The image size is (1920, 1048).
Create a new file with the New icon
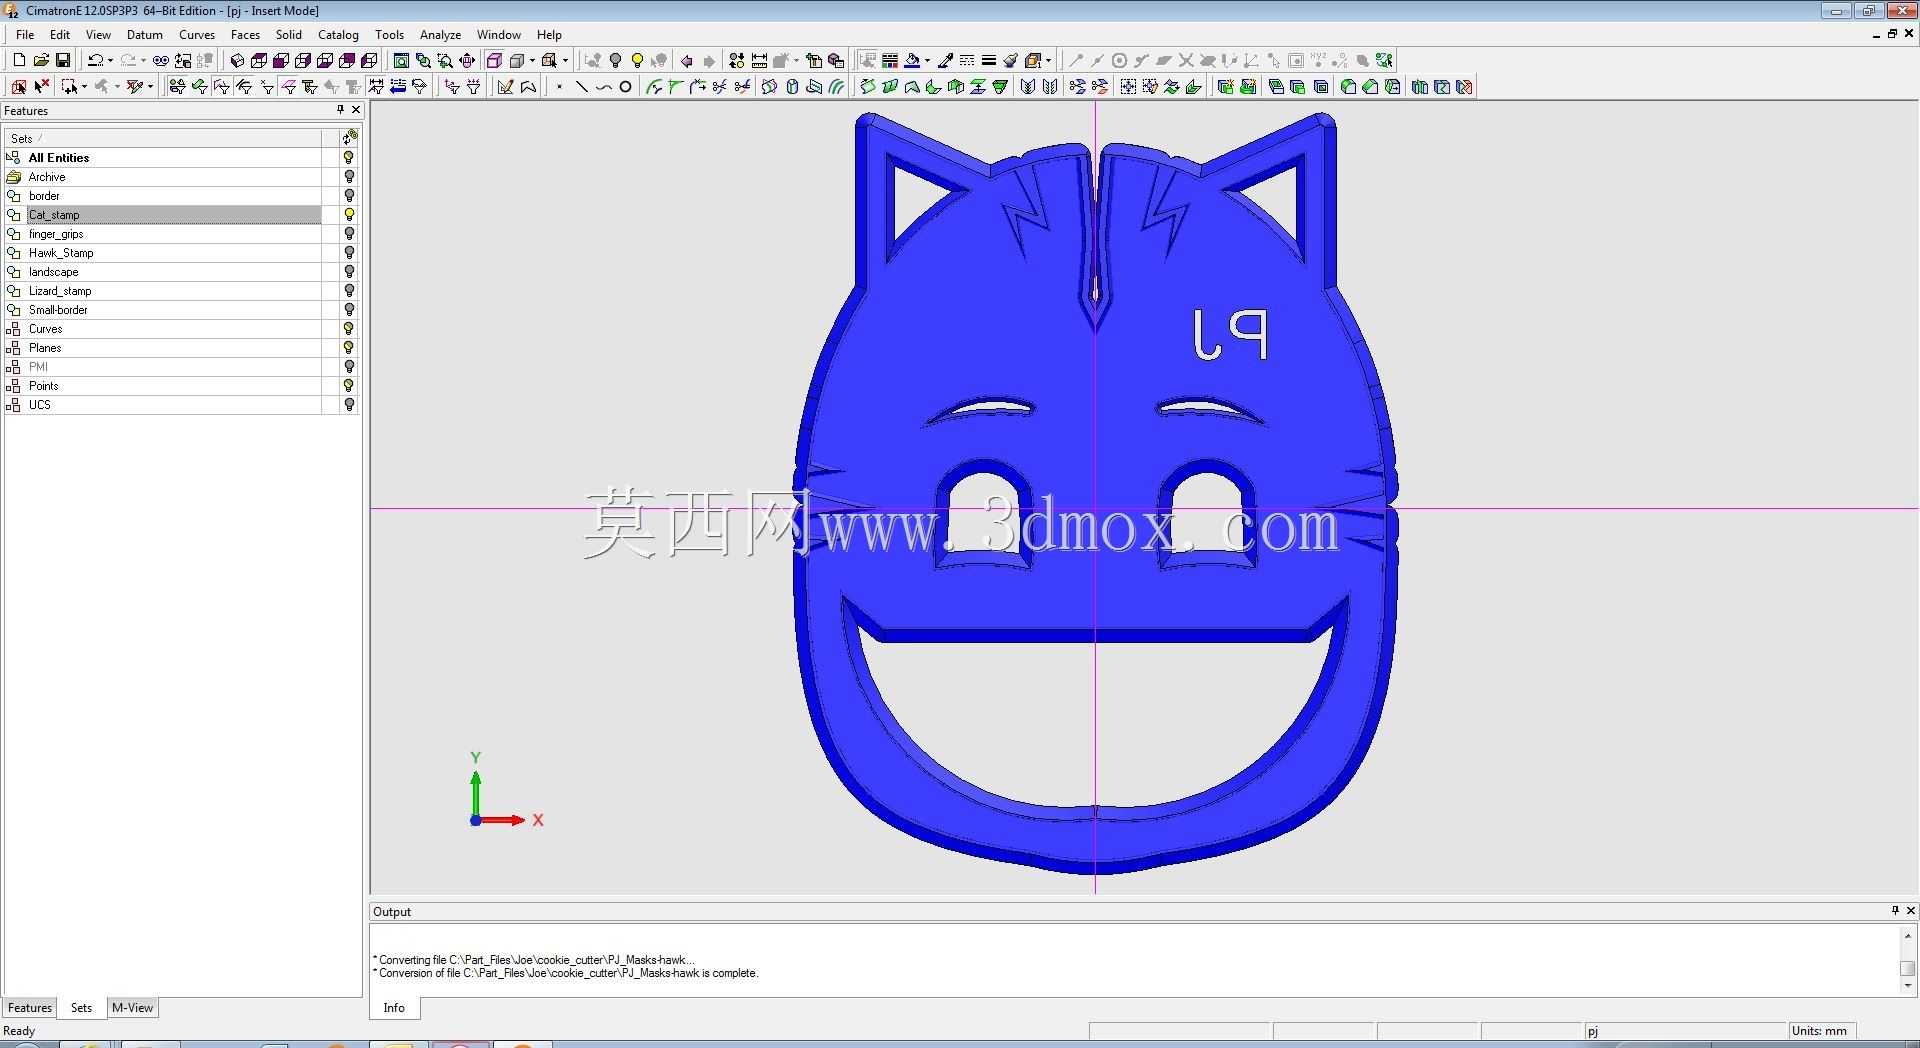19,60
